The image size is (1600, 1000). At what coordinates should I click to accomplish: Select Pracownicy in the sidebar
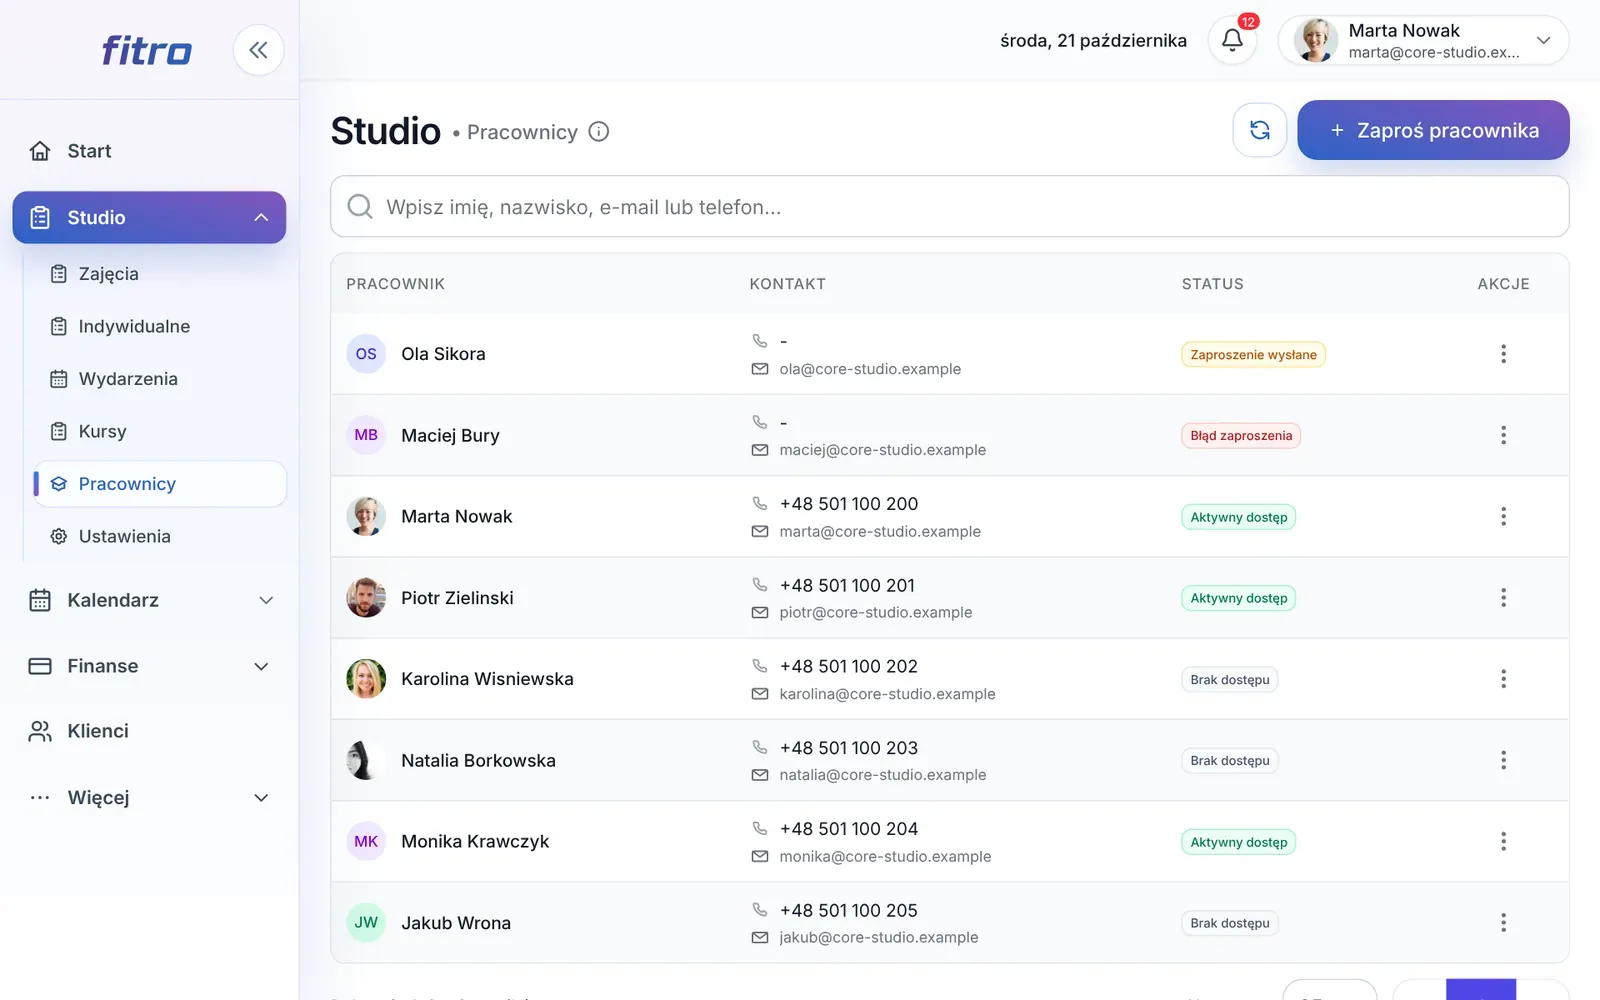pos(160,484)
